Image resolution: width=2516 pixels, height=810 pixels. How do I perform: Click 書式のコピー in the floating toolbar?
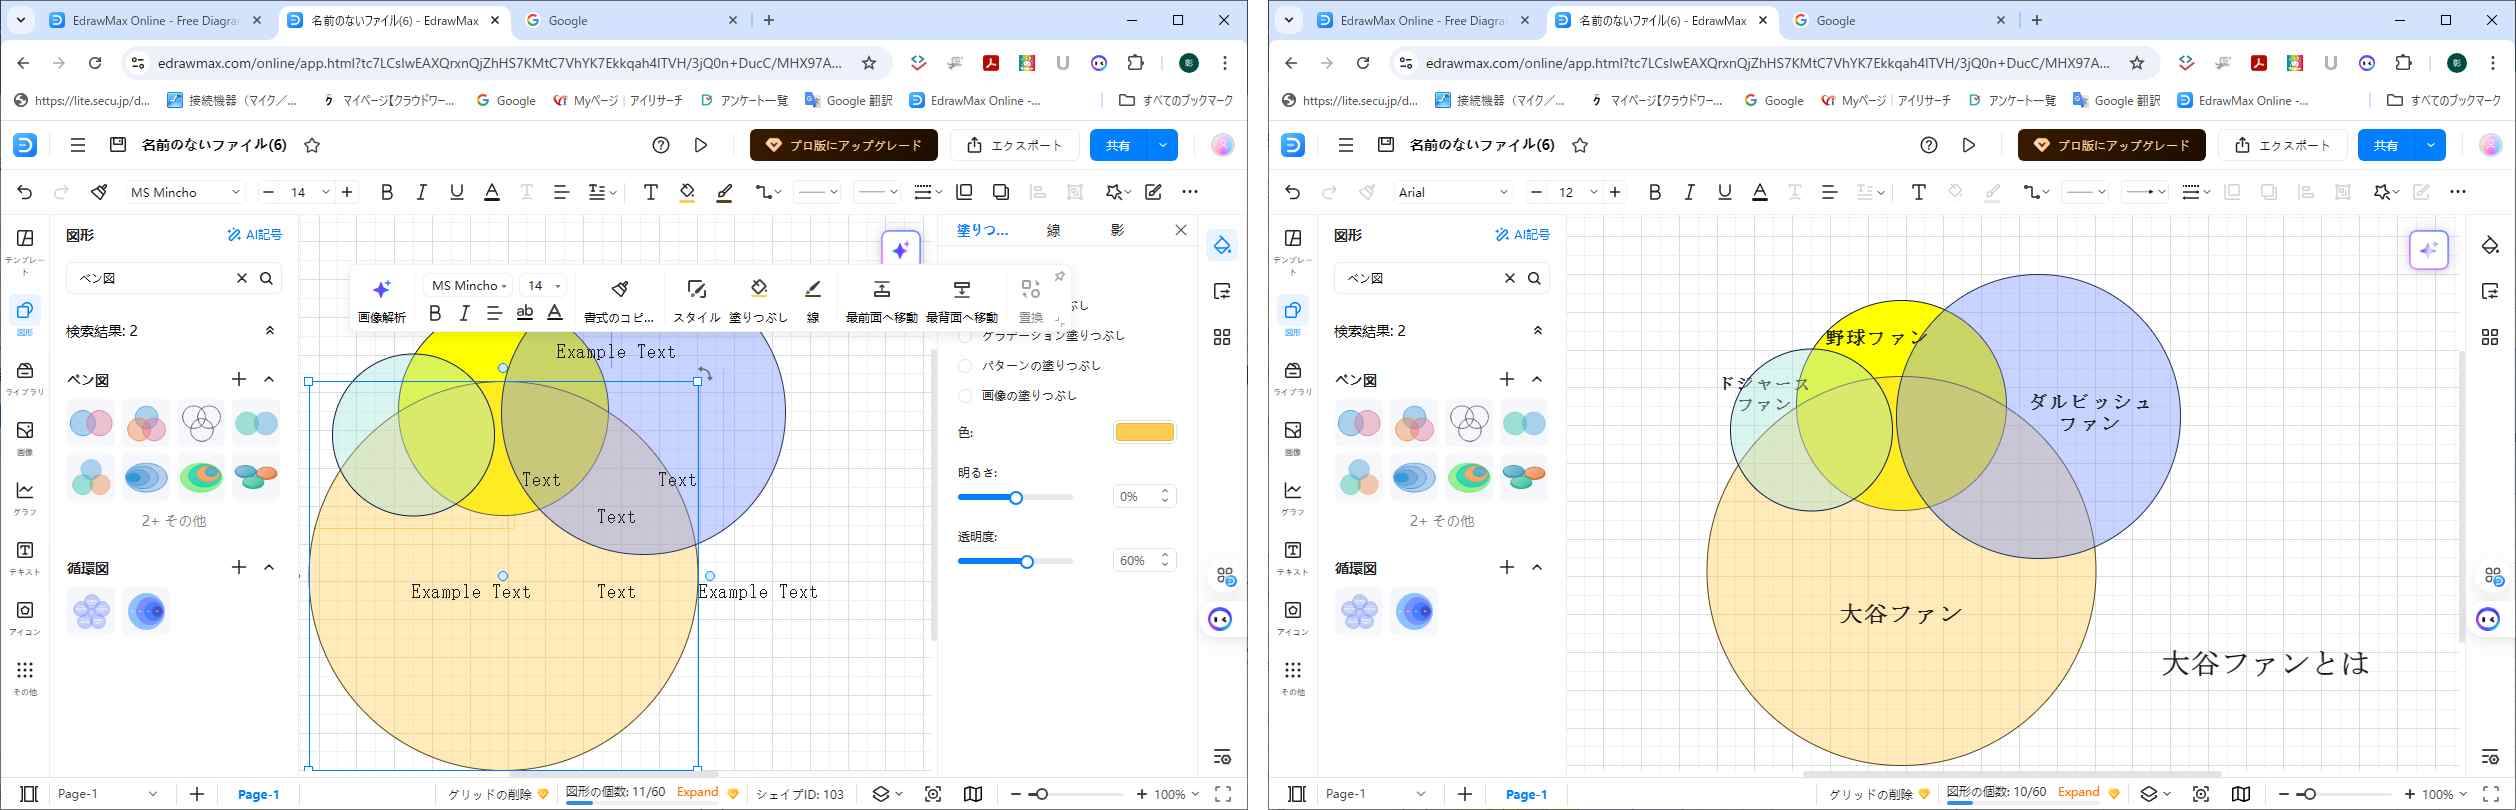pos(619,301)
